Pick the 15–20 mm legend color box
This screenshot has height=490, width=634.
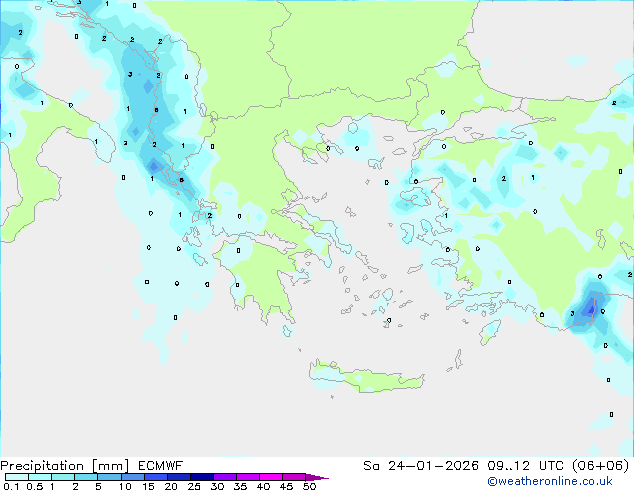[x=155, y=477]
